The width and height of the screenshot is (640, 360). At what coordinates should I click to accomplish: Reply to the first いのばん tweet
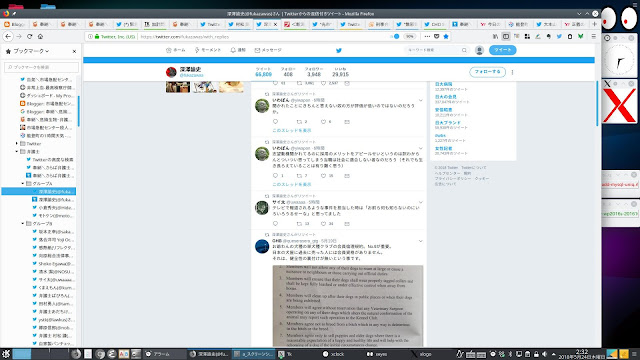275,122
